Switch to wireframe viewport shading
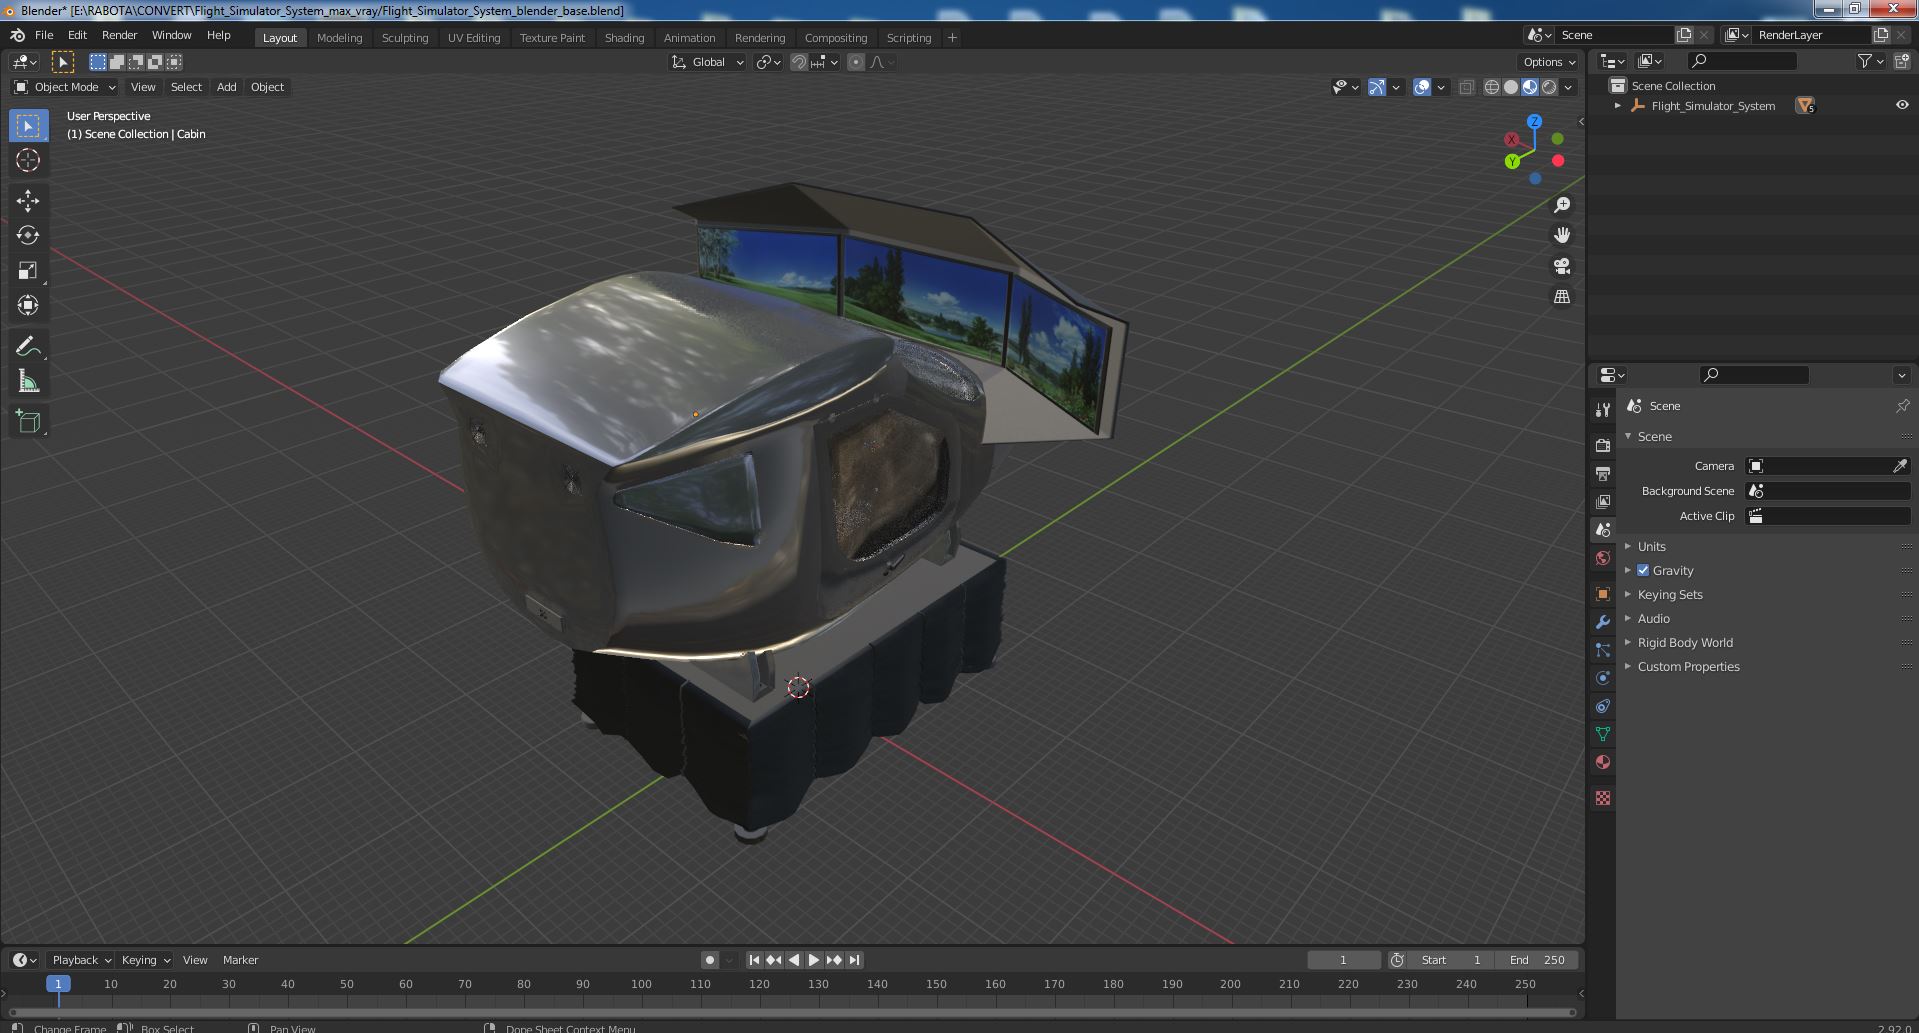The height and width of the screenshot is (1033, 1919). coord(1492,87)
